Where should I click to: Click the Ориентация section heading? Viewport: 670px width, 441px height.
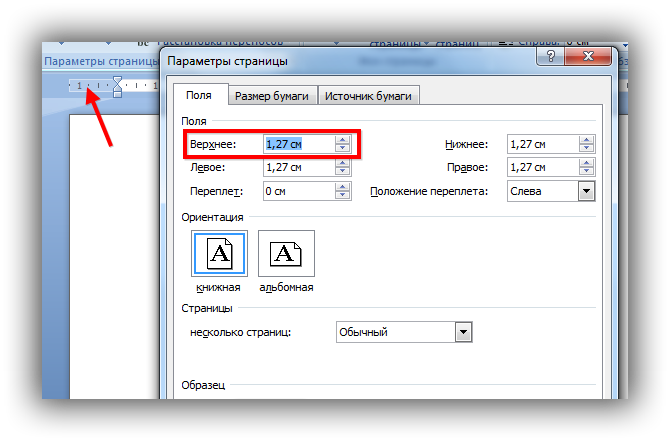click(212, 217)
